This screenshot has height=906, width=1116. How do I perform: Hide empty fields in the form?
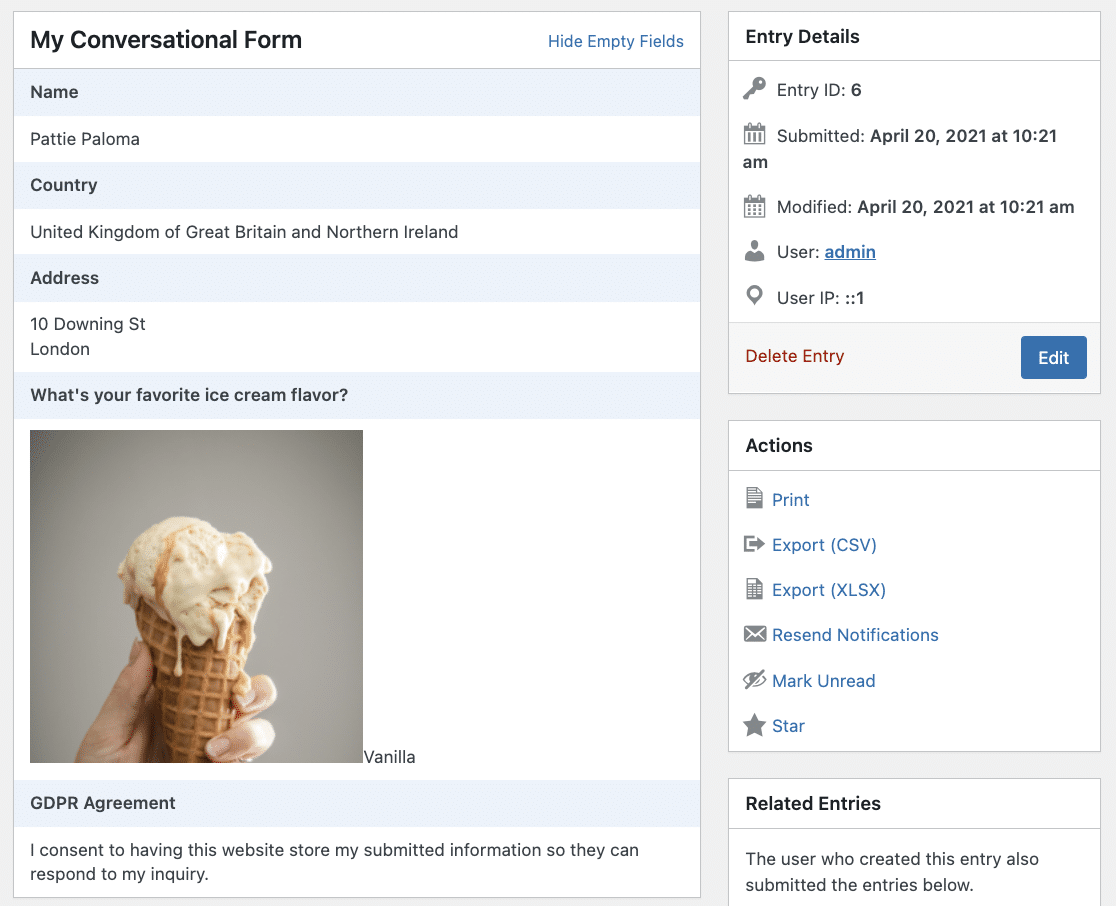click(616, 41)
